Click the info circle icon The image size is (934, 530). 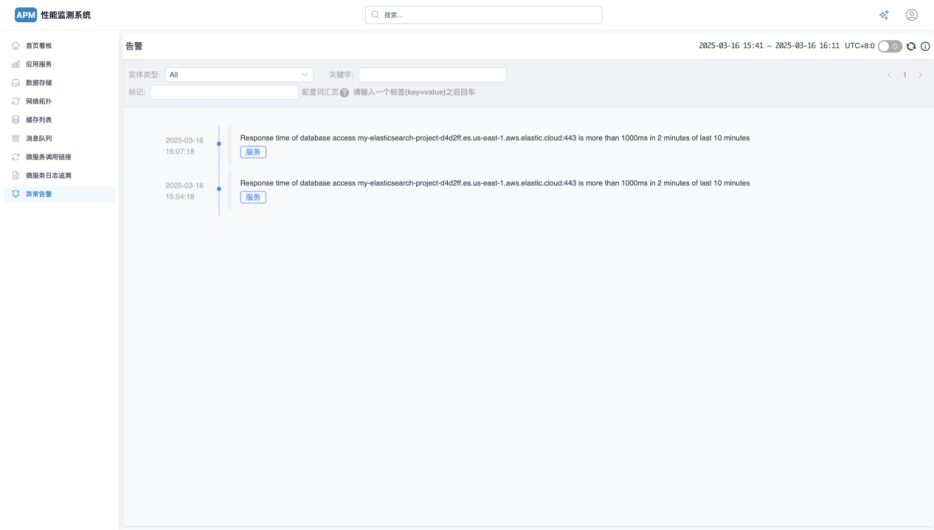925,46
